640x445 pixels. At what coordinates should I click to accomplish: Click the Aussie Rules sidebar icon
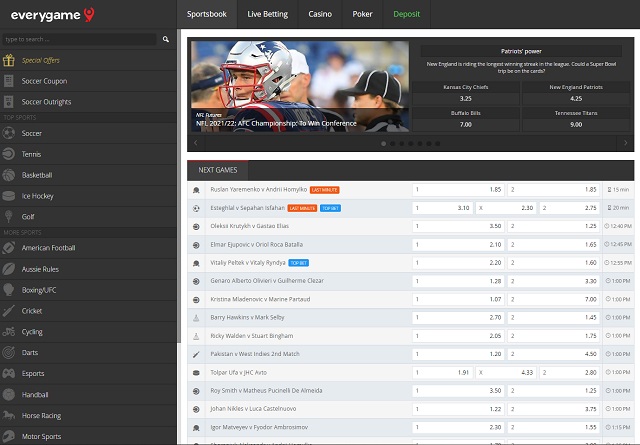[x=9, y=269]
